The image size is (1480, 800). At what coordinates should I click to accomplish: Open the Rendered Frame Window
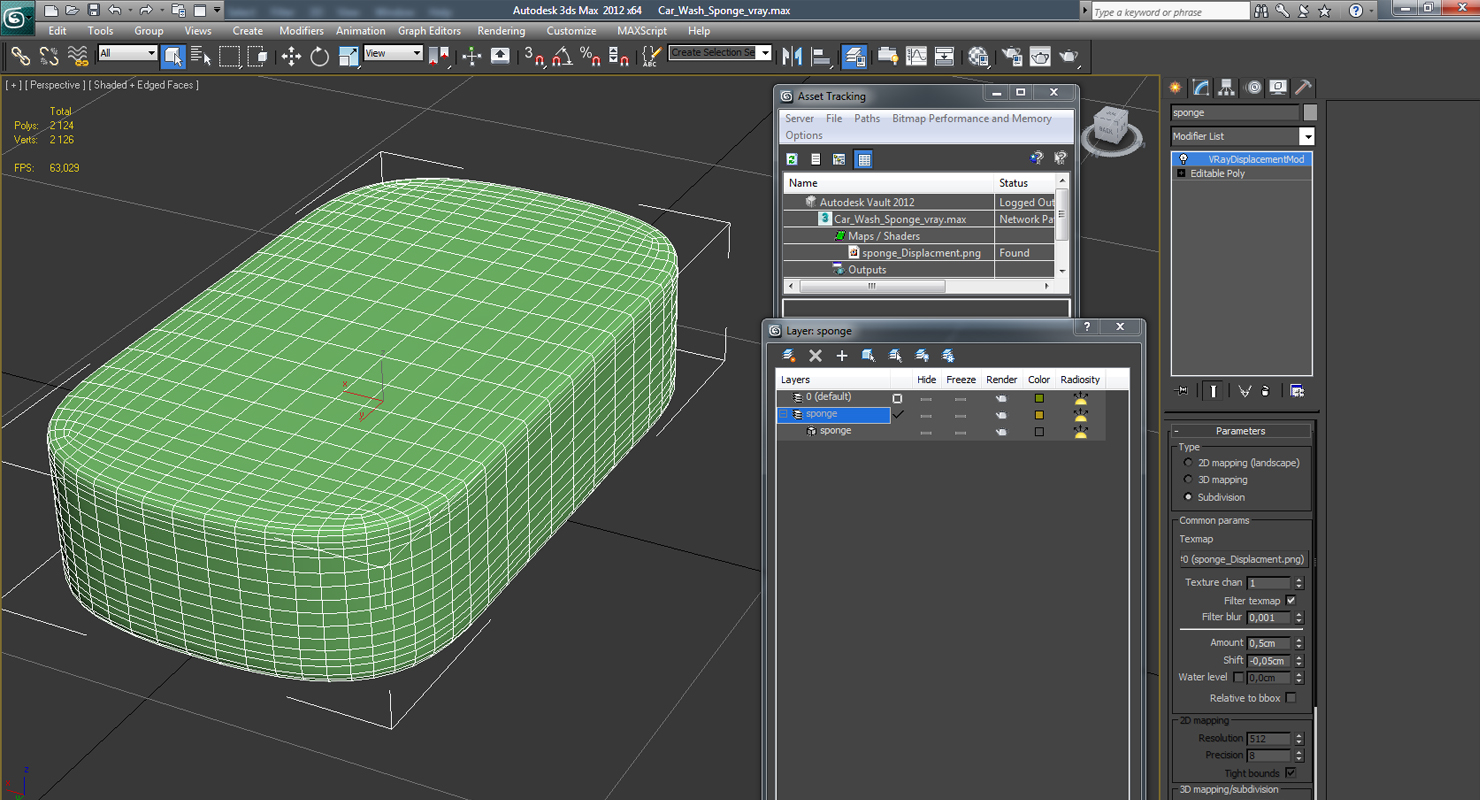pyautogui.click(x=1041, y=56)
